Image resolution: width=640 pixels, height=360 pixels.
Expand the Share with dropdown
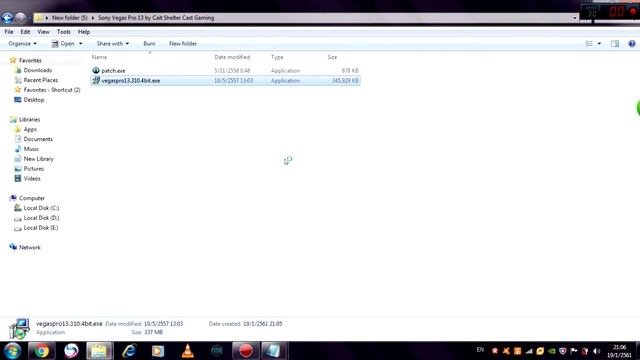click(x=113, y=44)
